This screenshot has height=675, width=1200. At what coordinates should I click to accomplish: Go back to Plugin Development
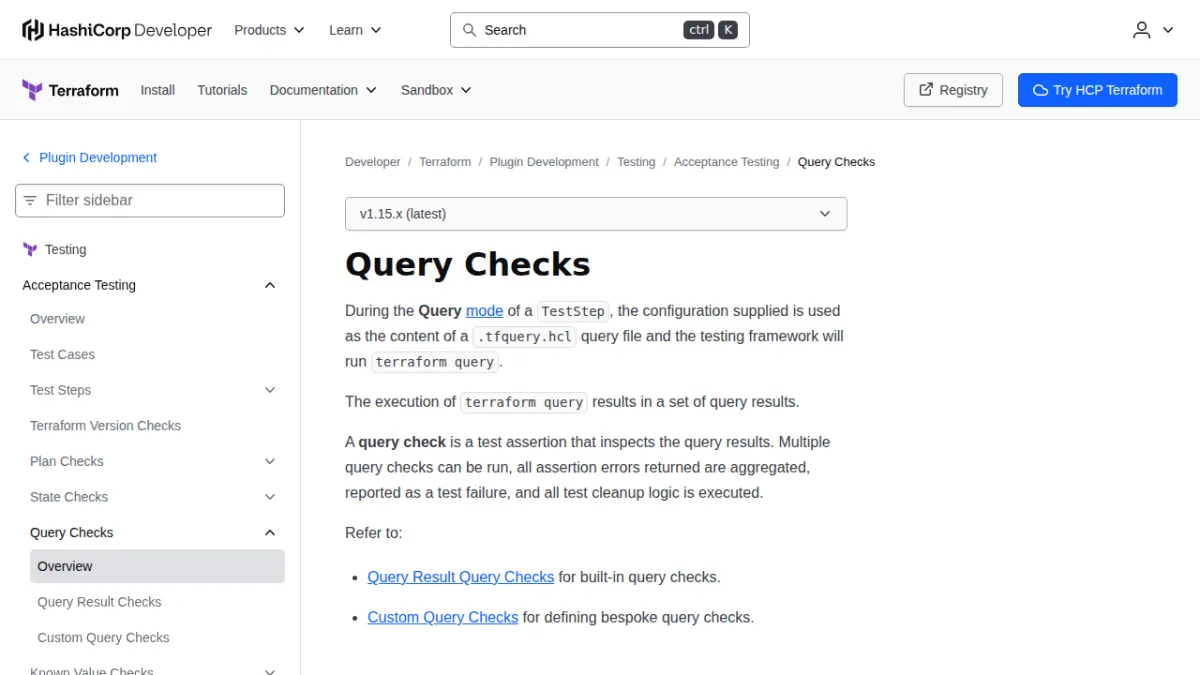tap(98, 158)
